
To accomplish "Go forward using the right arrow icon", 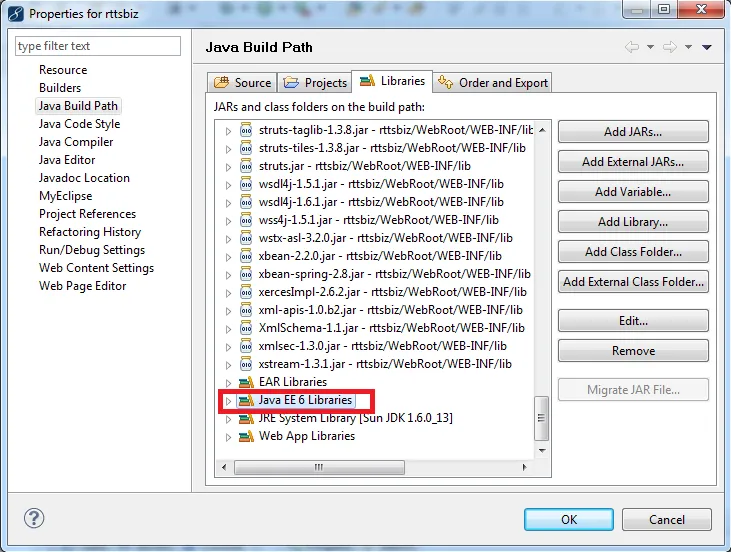I will tap(670, 47).
